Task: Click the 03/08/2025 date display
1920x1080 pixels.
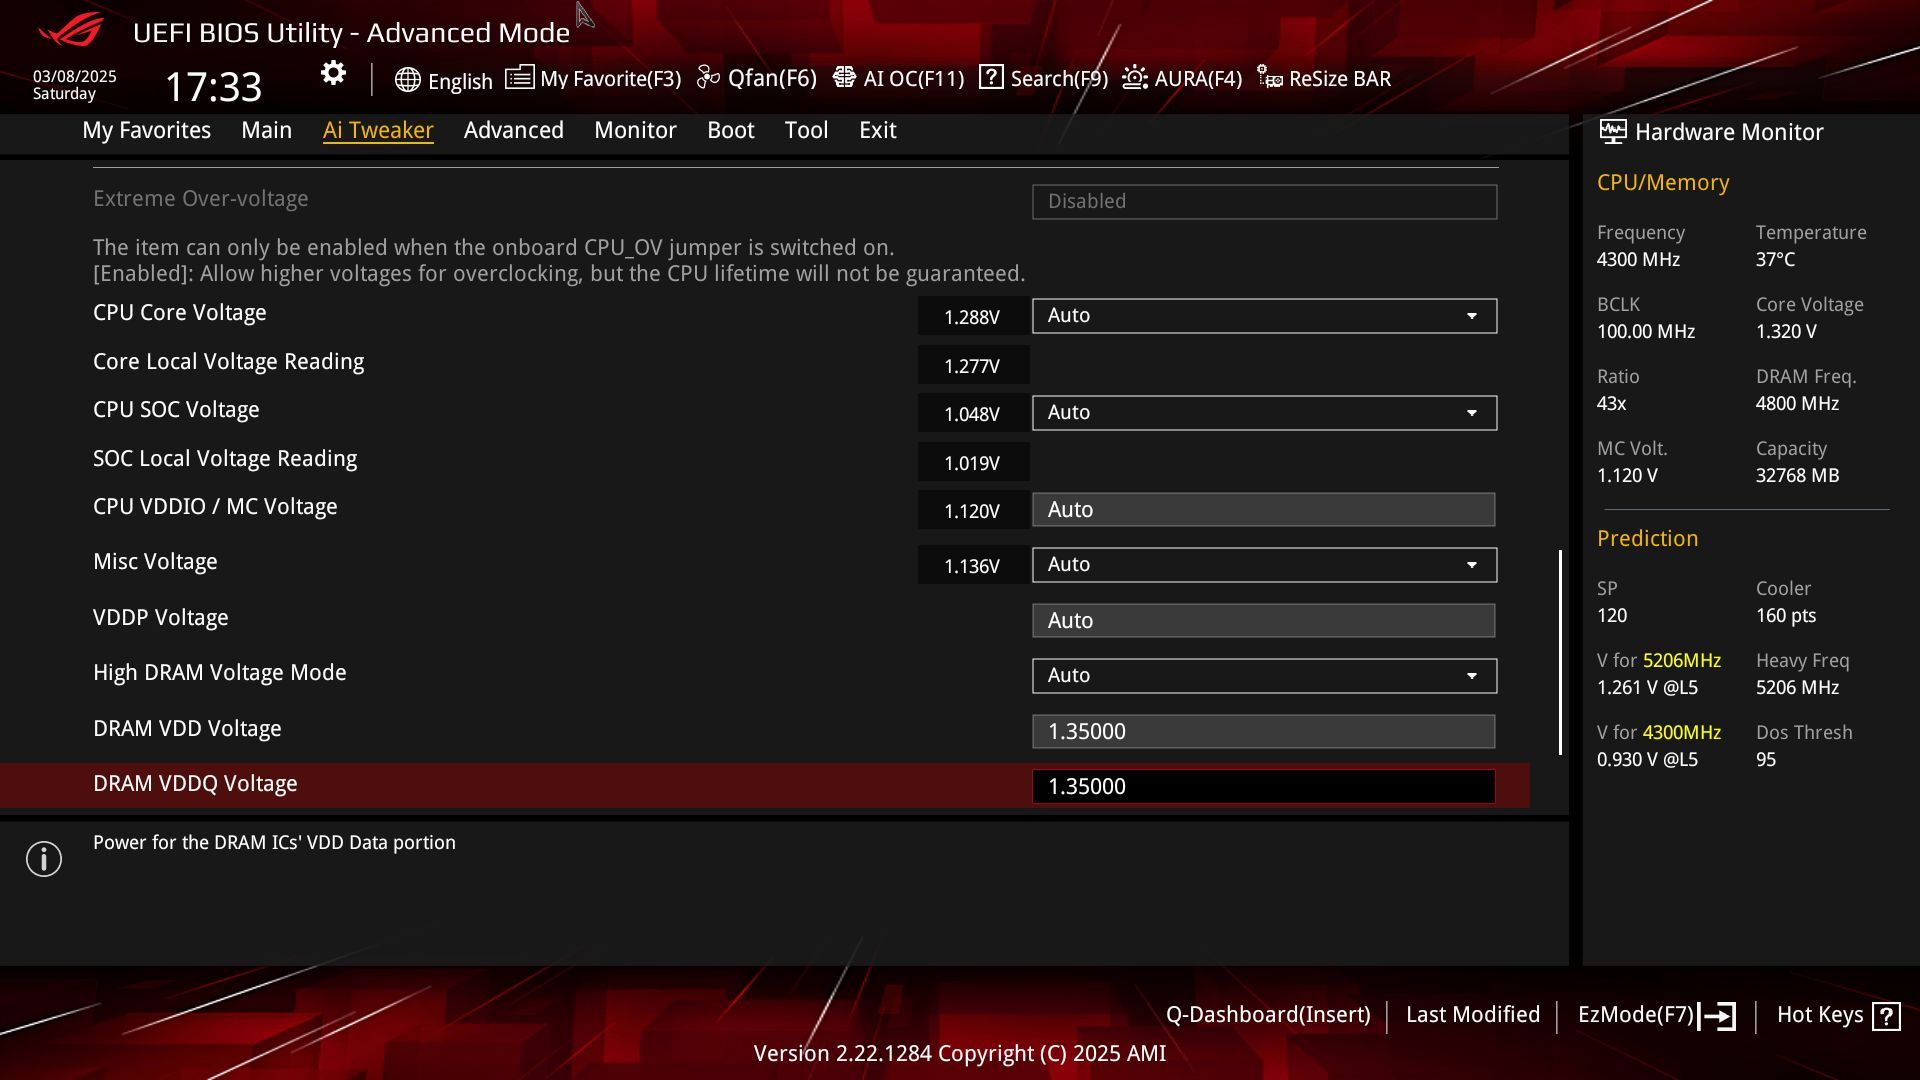Action: [x=75, y=76]
